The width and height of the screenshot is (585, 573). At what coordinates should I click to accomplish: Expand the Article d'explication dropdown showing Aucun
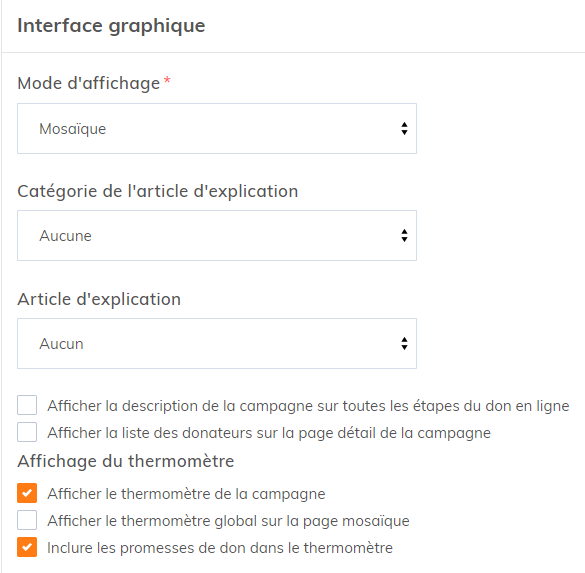[217, 344]
